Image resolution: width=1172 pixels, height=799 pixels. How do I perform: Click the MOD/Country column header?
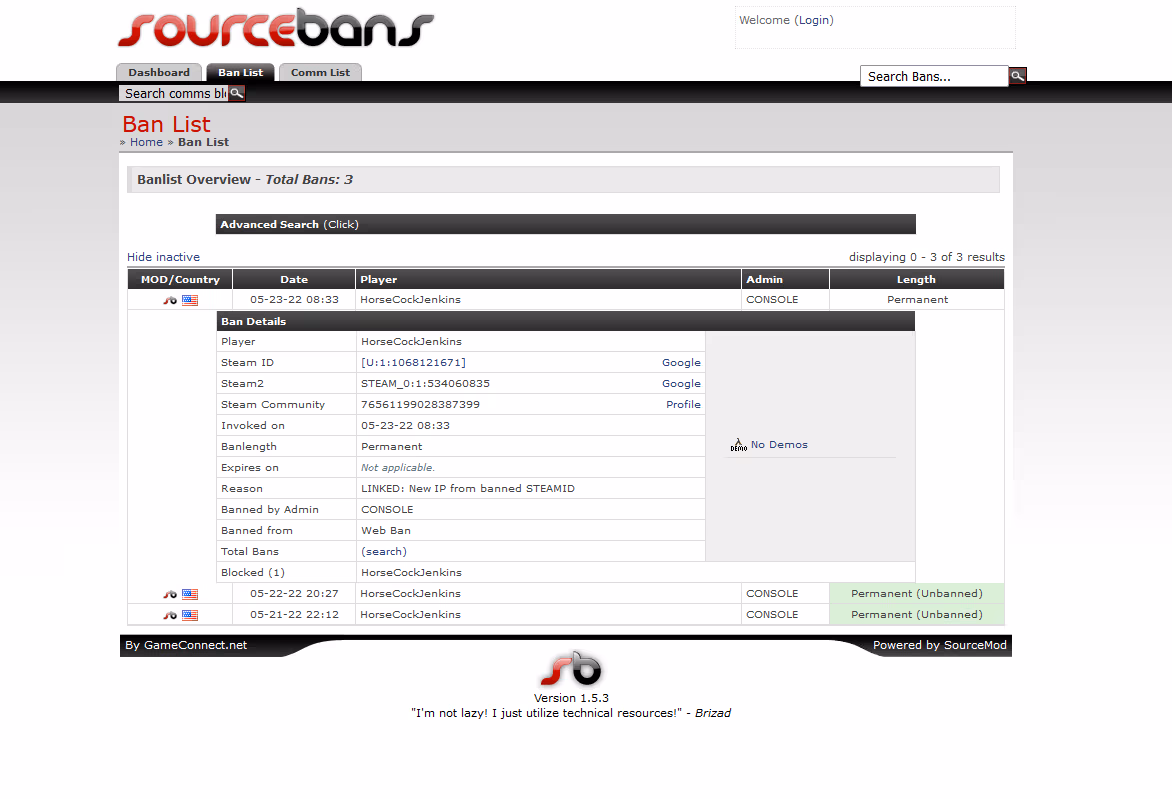(180, 280)
